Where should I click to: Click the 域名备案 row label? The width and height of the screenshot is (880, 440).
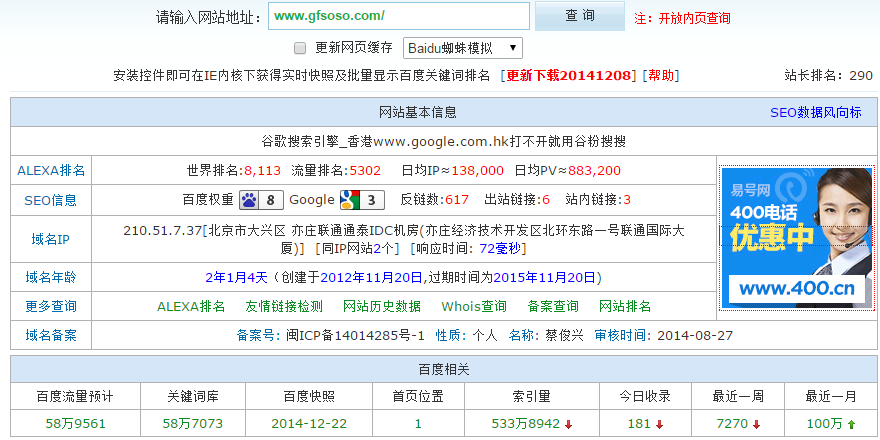point(51,336)
